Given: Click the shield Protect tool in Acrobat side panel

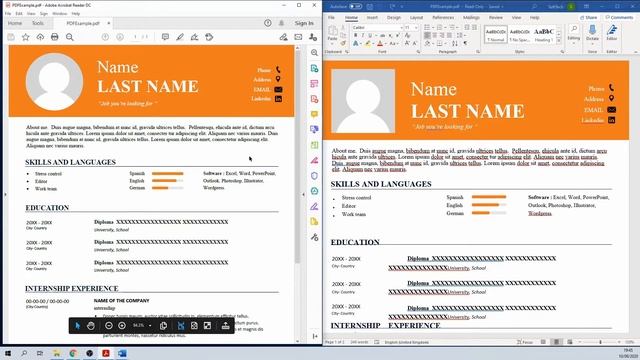Looking at the screenshot, I should [x=314, y=176].
